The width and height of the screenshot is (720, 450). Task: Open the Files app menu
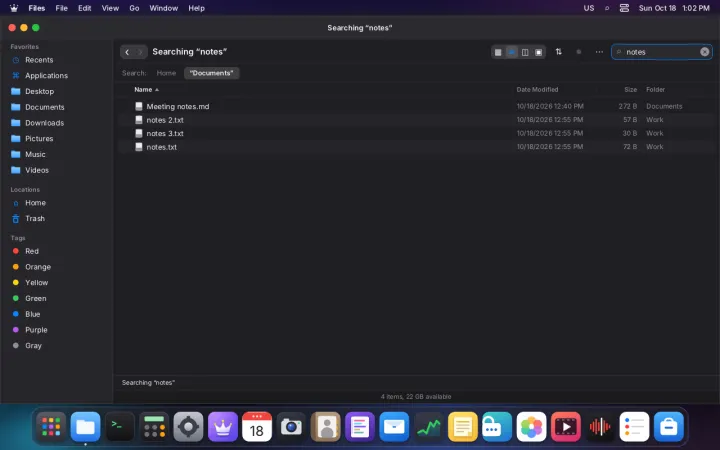[x=37, y=8]
